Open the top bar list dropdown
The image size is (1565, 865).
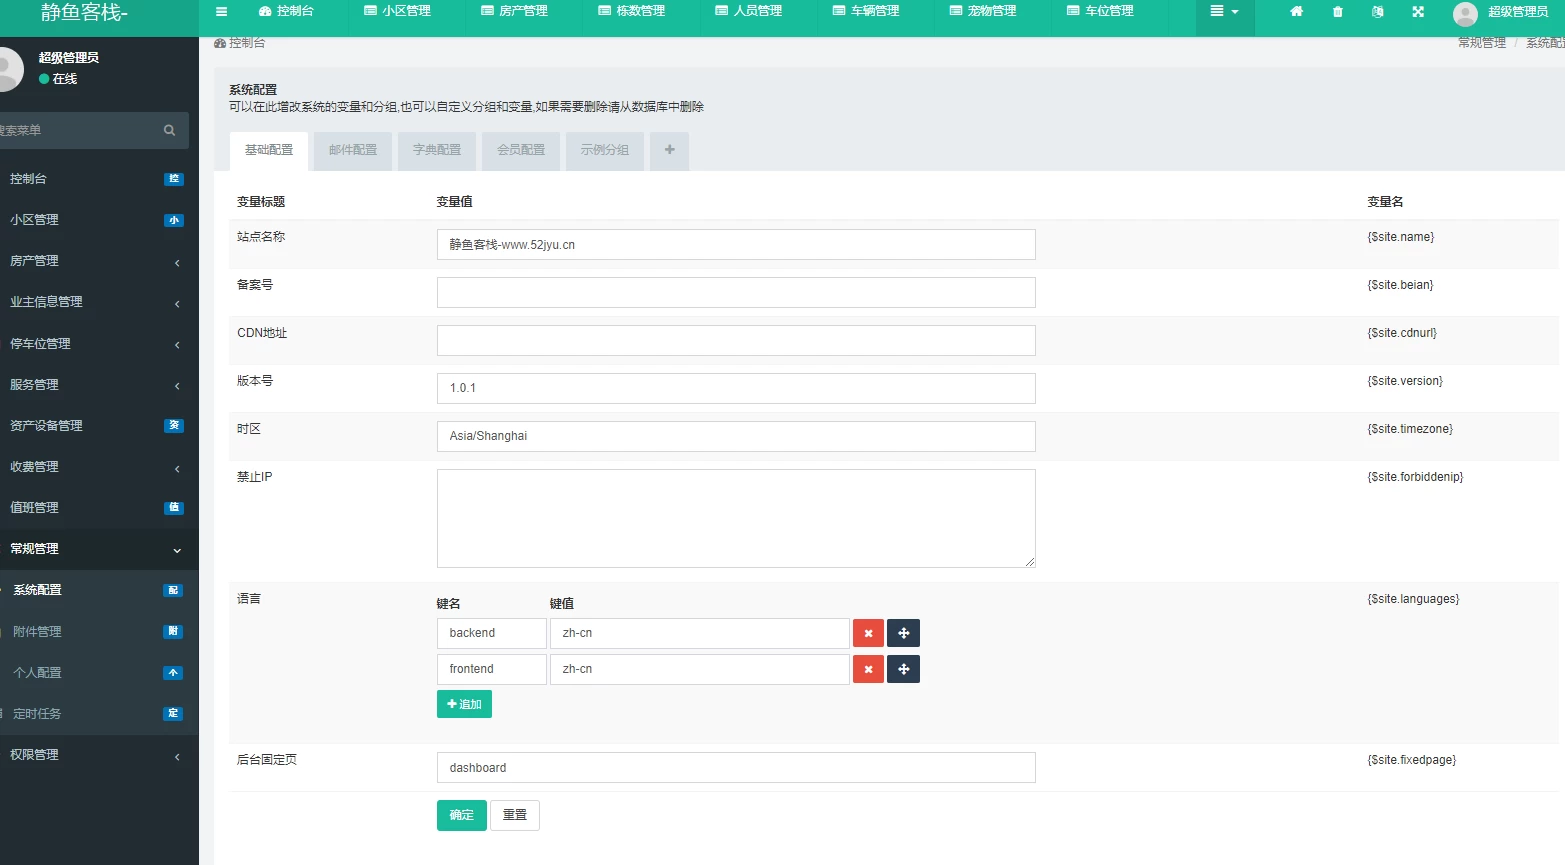point(1224,12)
